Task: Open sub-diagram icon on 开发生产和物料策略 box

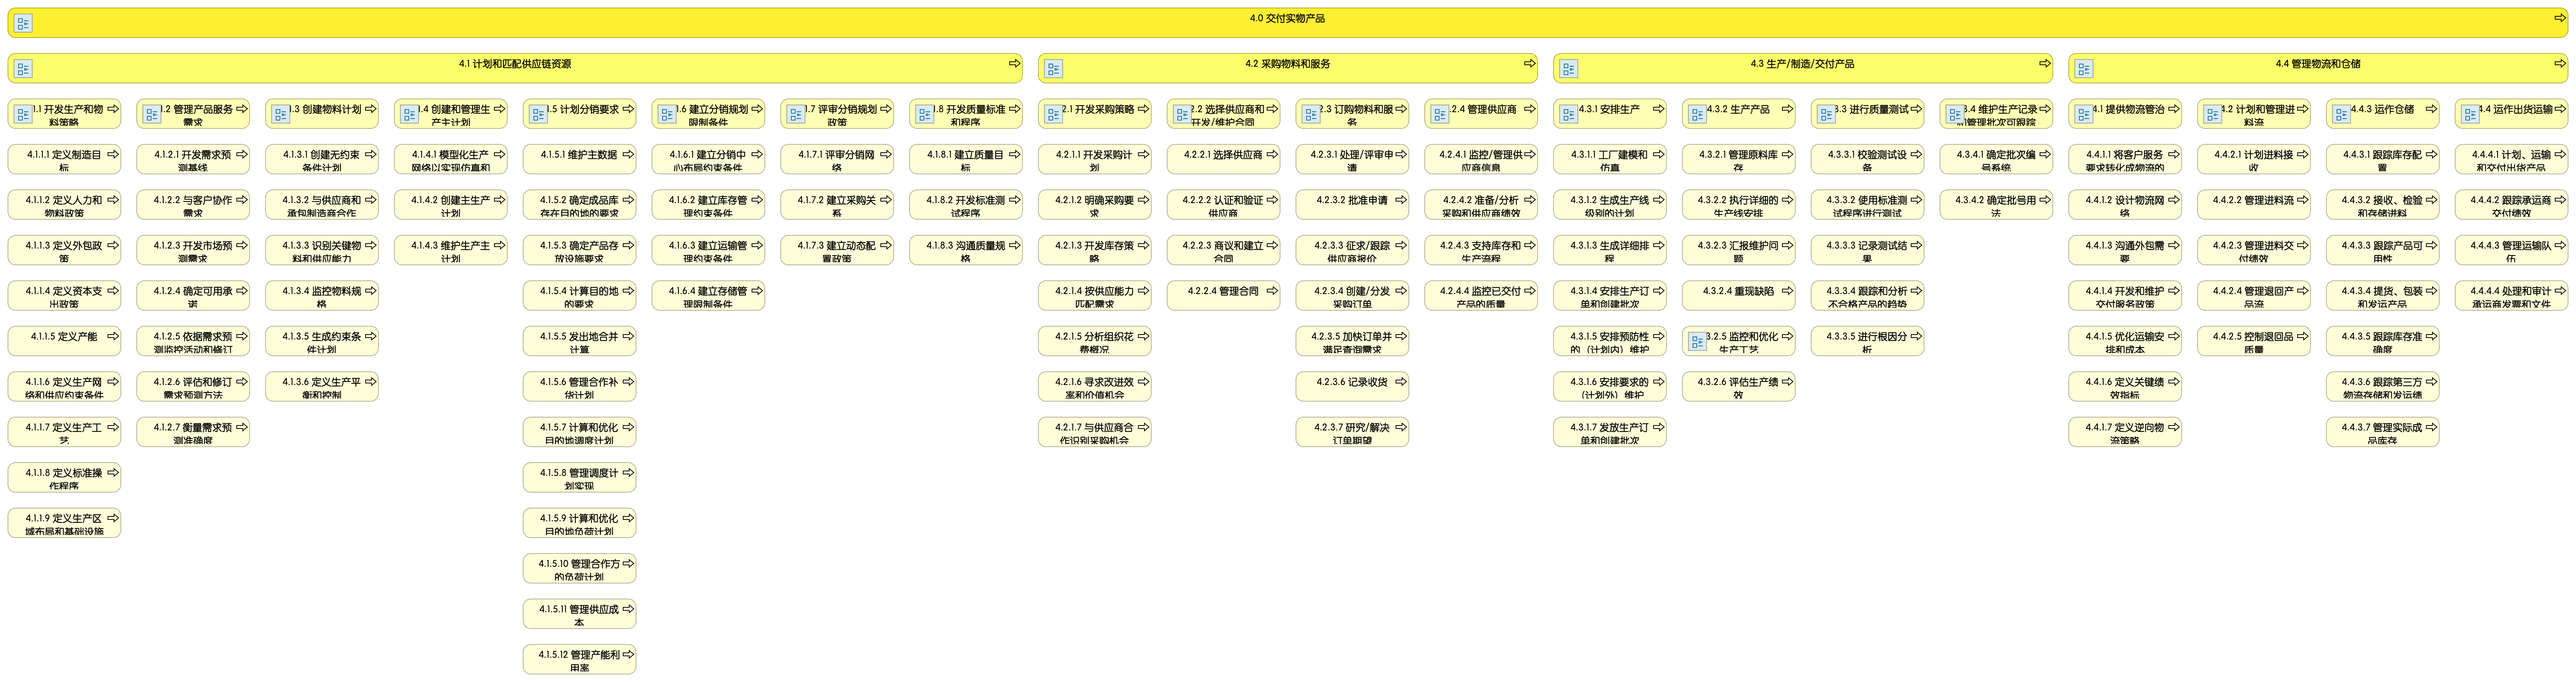Action: coord(23,114)
